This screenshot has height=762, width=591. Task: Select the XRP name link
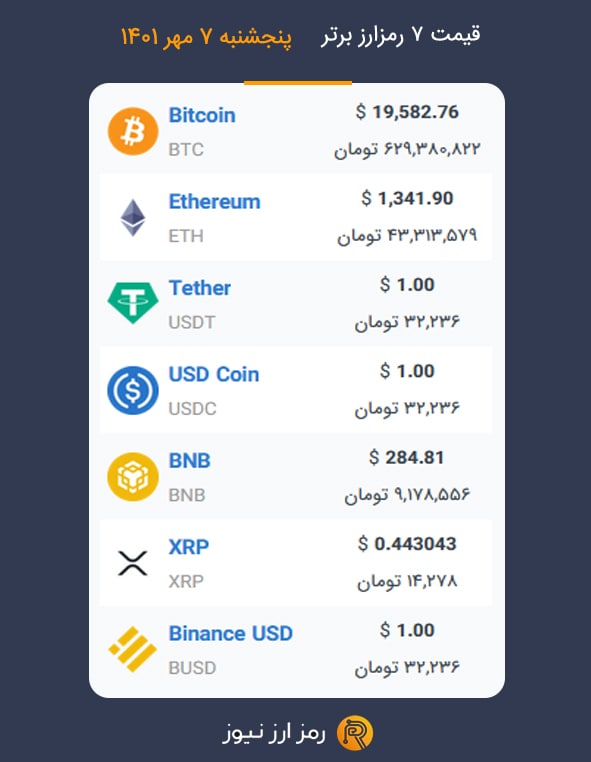click(x=189, y=547)
